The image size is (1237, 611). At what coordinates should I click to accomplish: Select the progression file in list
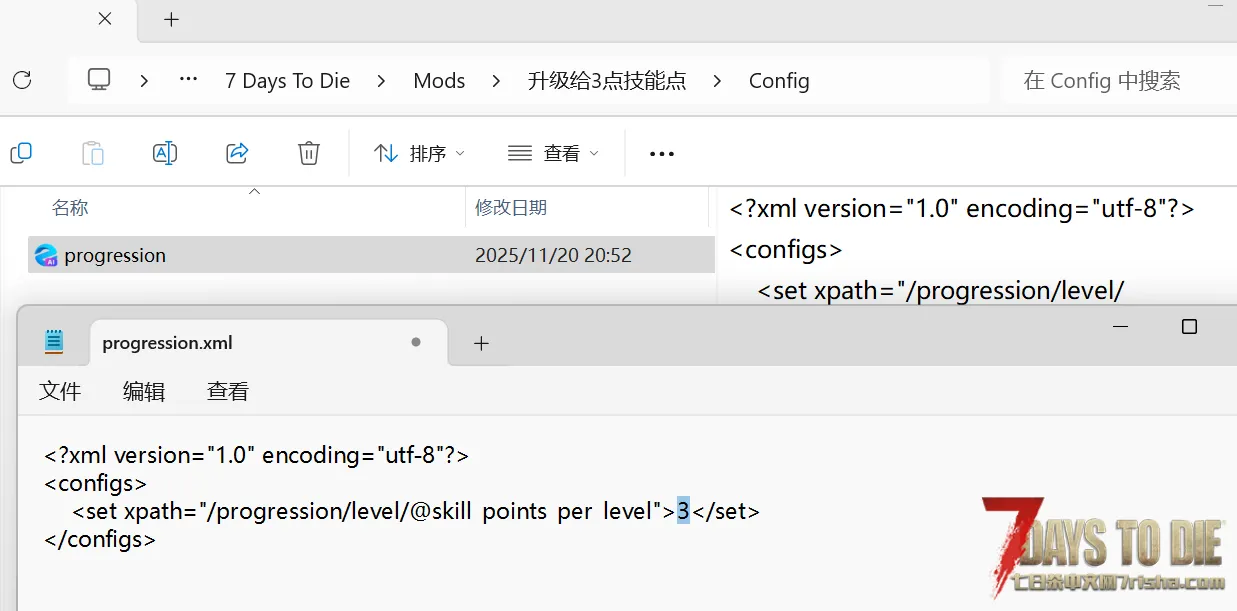(115, 255)
